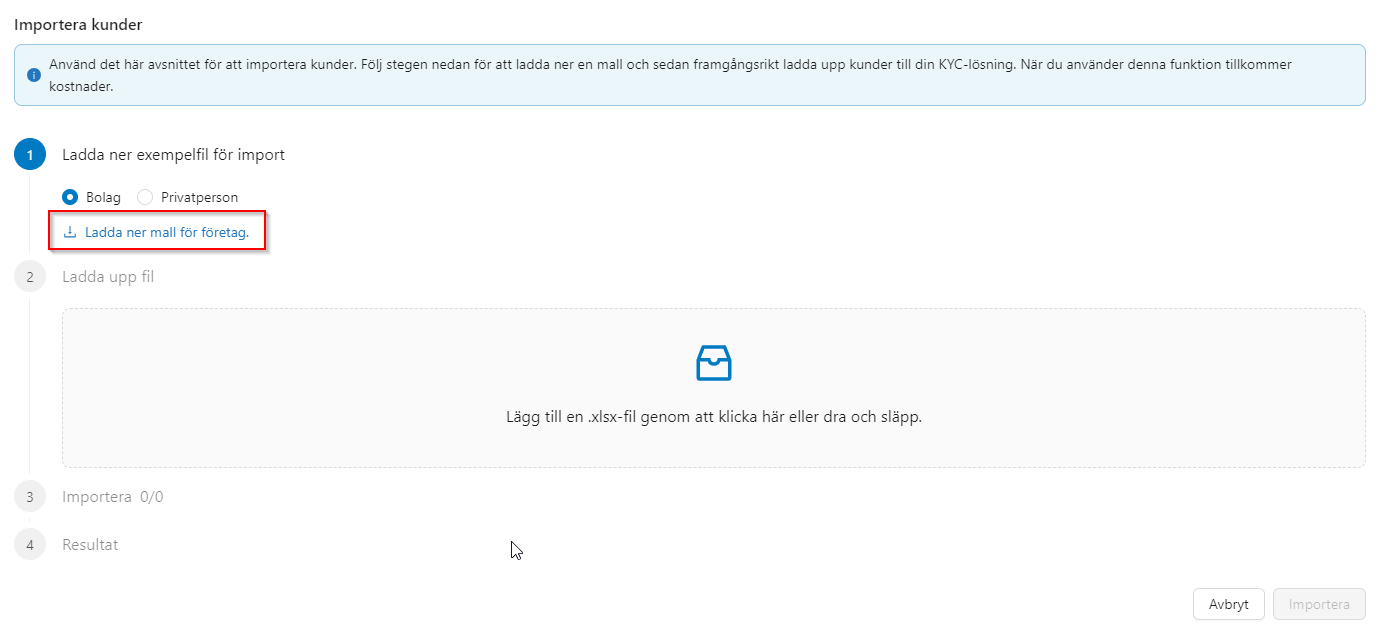This screenshot has height=627, width=1381.
Task: Click the 'Resultat' step title
Action: [x=90, y=545]
